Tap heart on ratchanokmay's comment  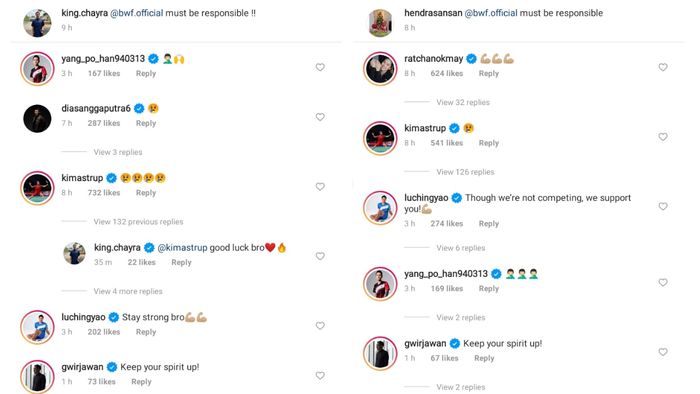pyautogui.click(x=663, y=67)
